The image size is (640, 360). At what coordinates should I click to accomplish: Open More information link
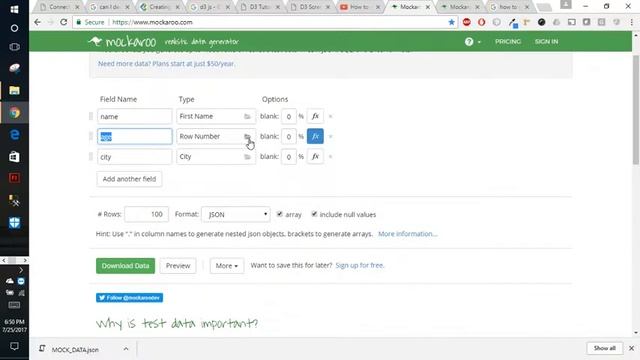click(407, 234)
